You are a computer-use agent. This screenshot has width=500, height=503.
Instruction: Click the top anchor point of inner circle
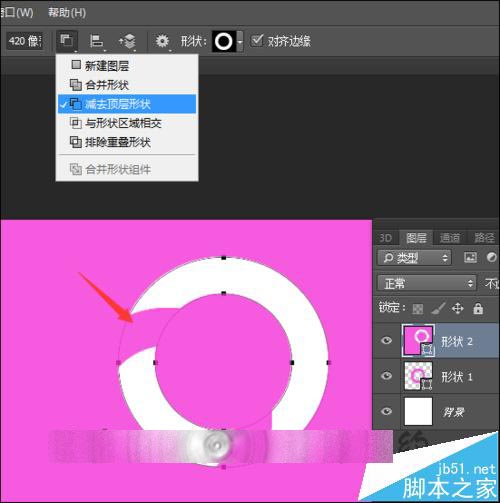(224, 293)
